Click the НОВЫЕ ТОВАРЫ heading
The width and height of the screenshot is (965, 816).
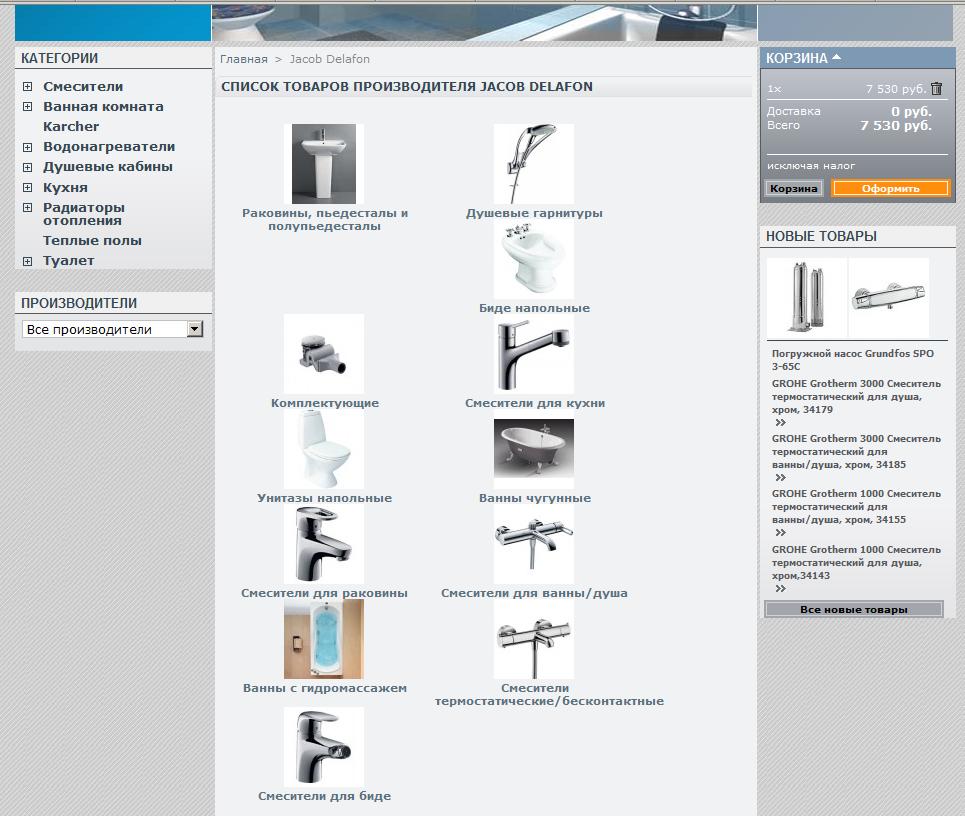(821, 236)
